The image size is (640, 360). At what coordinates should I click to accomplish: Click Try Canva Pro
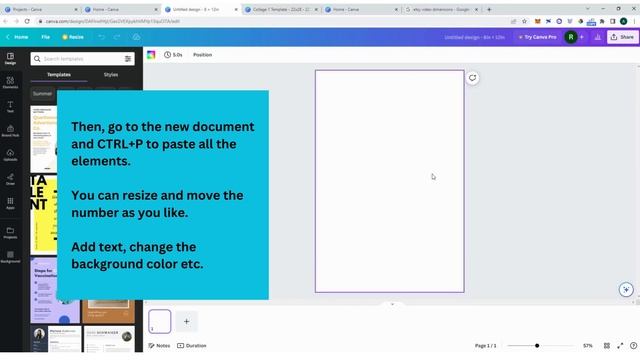pos(537,37)
